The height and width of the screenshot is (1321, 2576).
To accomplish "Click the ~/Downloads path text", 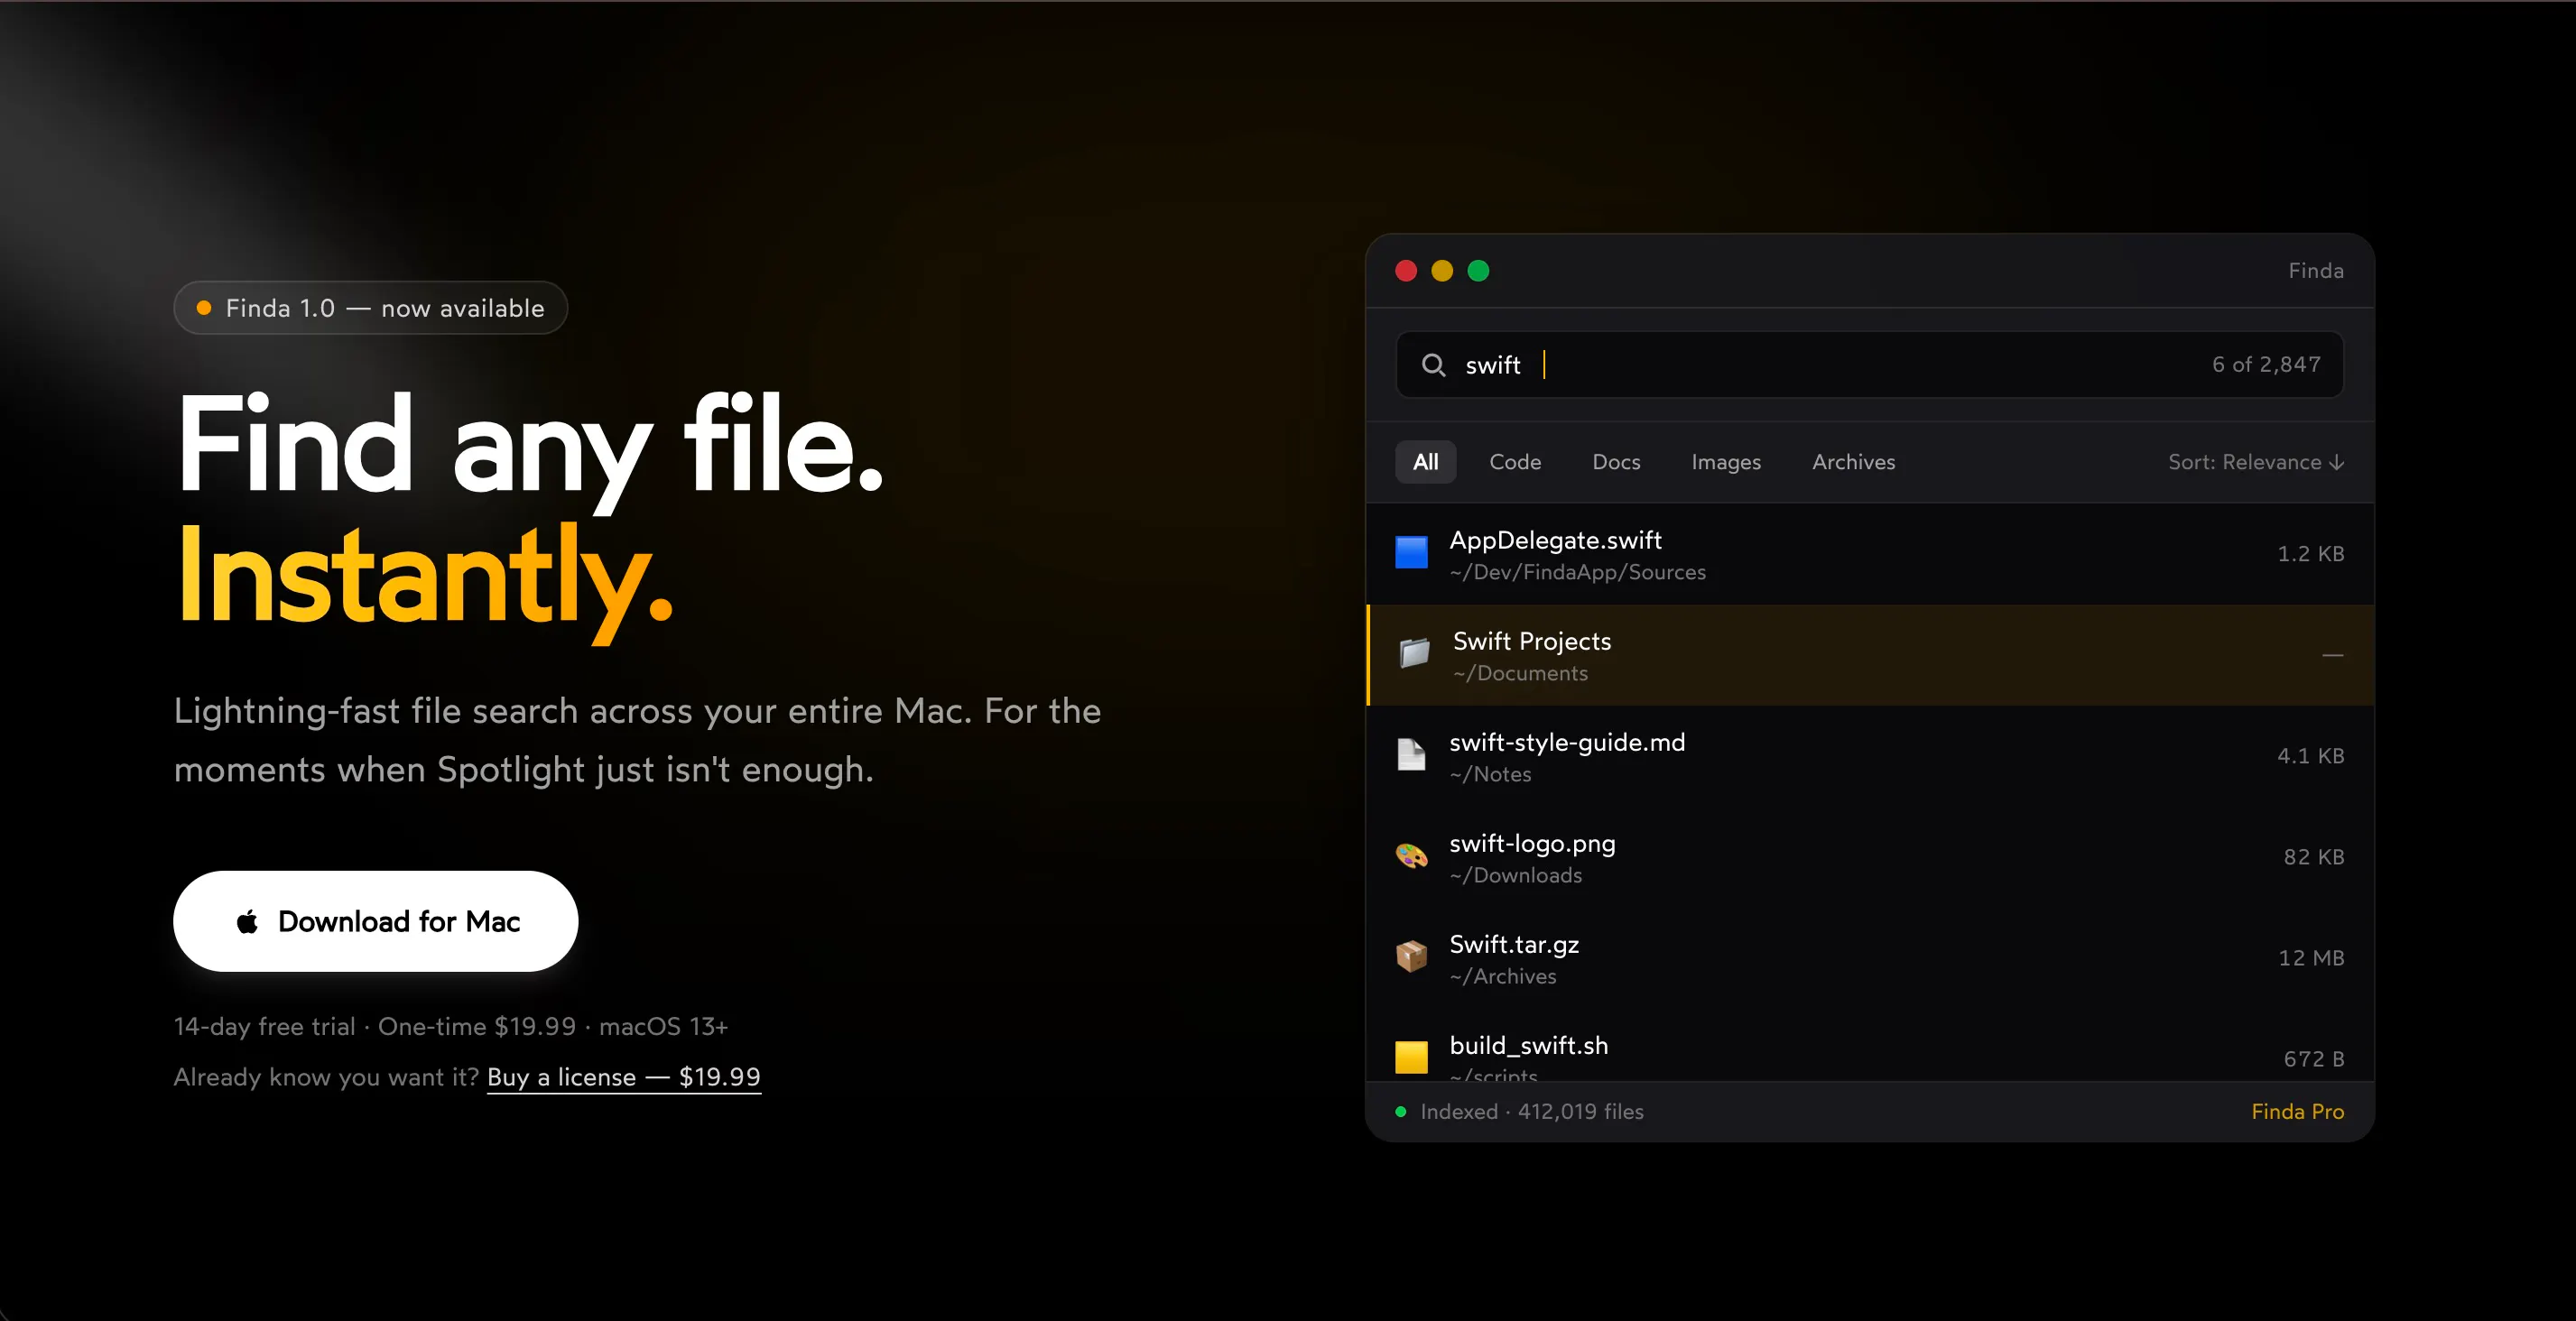I will tap(1516, 875).
